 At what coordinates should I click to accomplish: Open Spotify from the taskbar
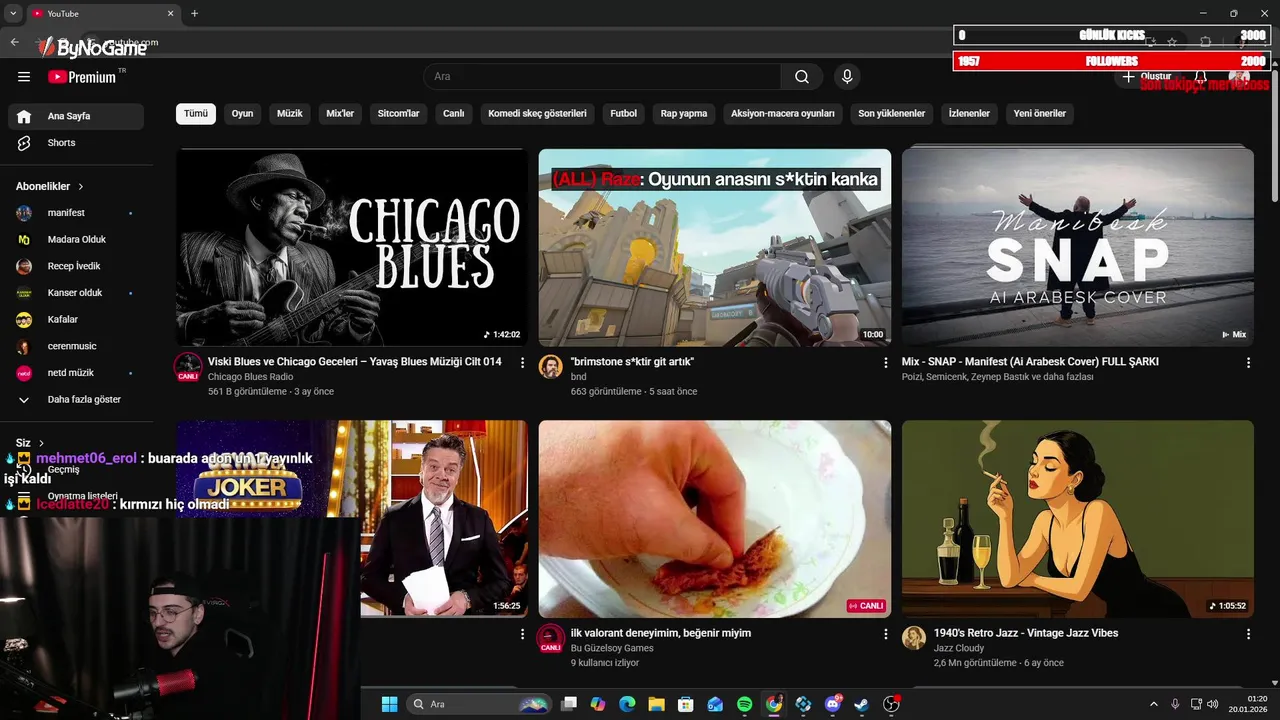point(744,704)
